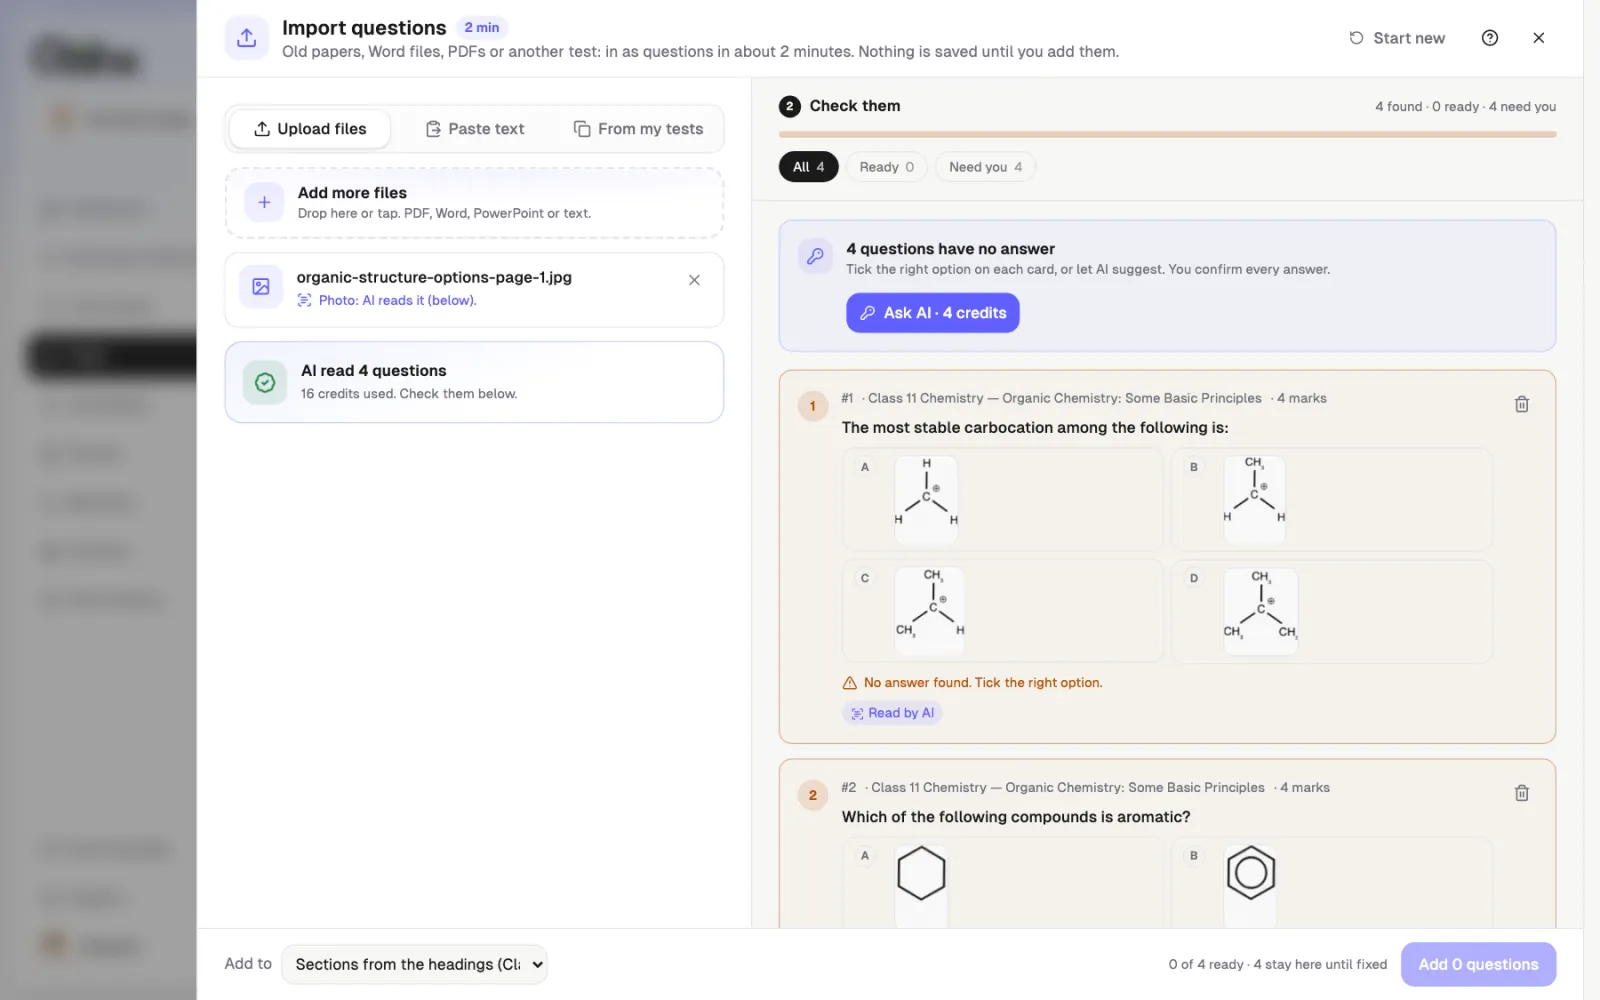Viewport: 1600px width, 1000px height.
Task: Click the warning icon next to No answer found
Action: coord(850,683)
